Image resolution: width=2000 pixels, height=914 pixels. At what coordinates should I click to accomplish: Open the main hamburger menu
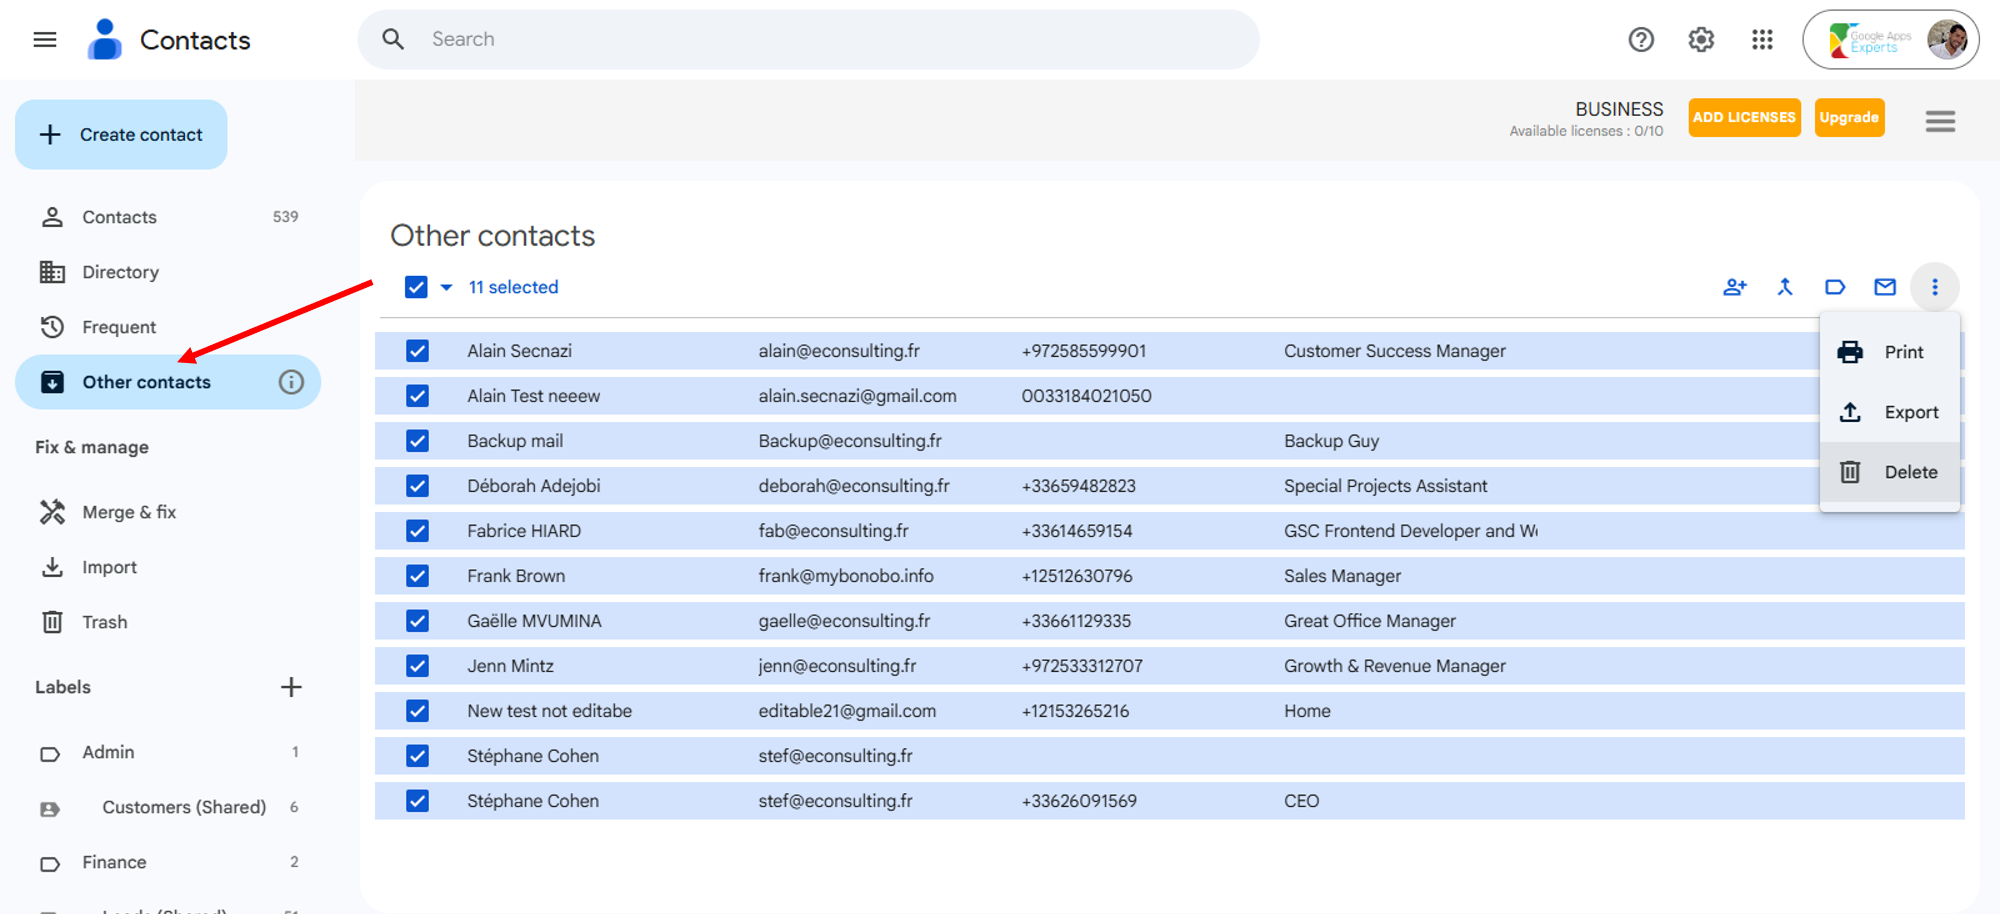point(45,39)
